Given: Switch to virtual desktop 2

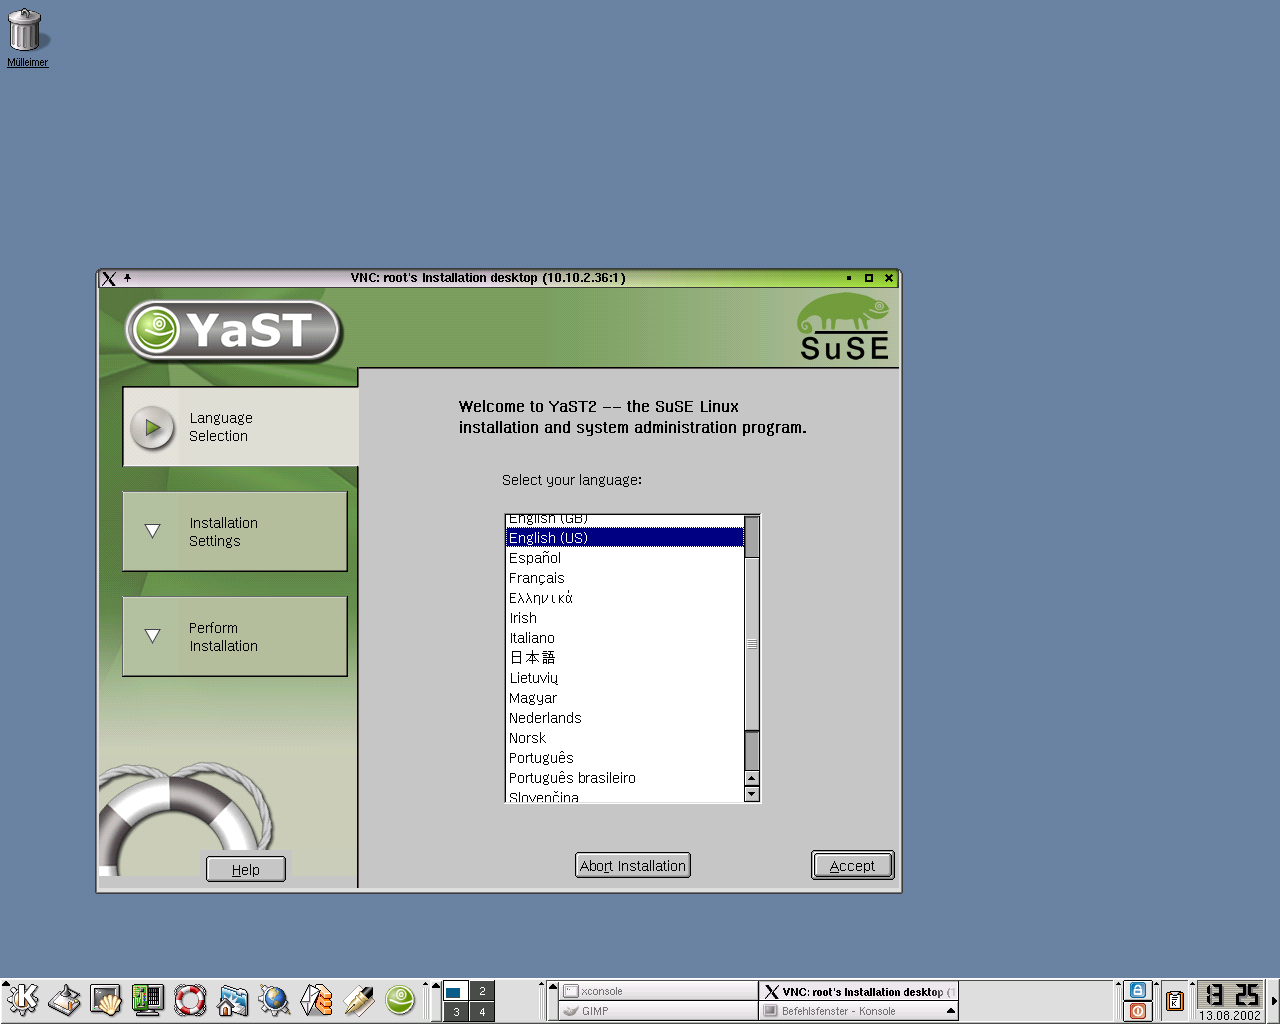Looking at the screenshot, I should 482,991.
